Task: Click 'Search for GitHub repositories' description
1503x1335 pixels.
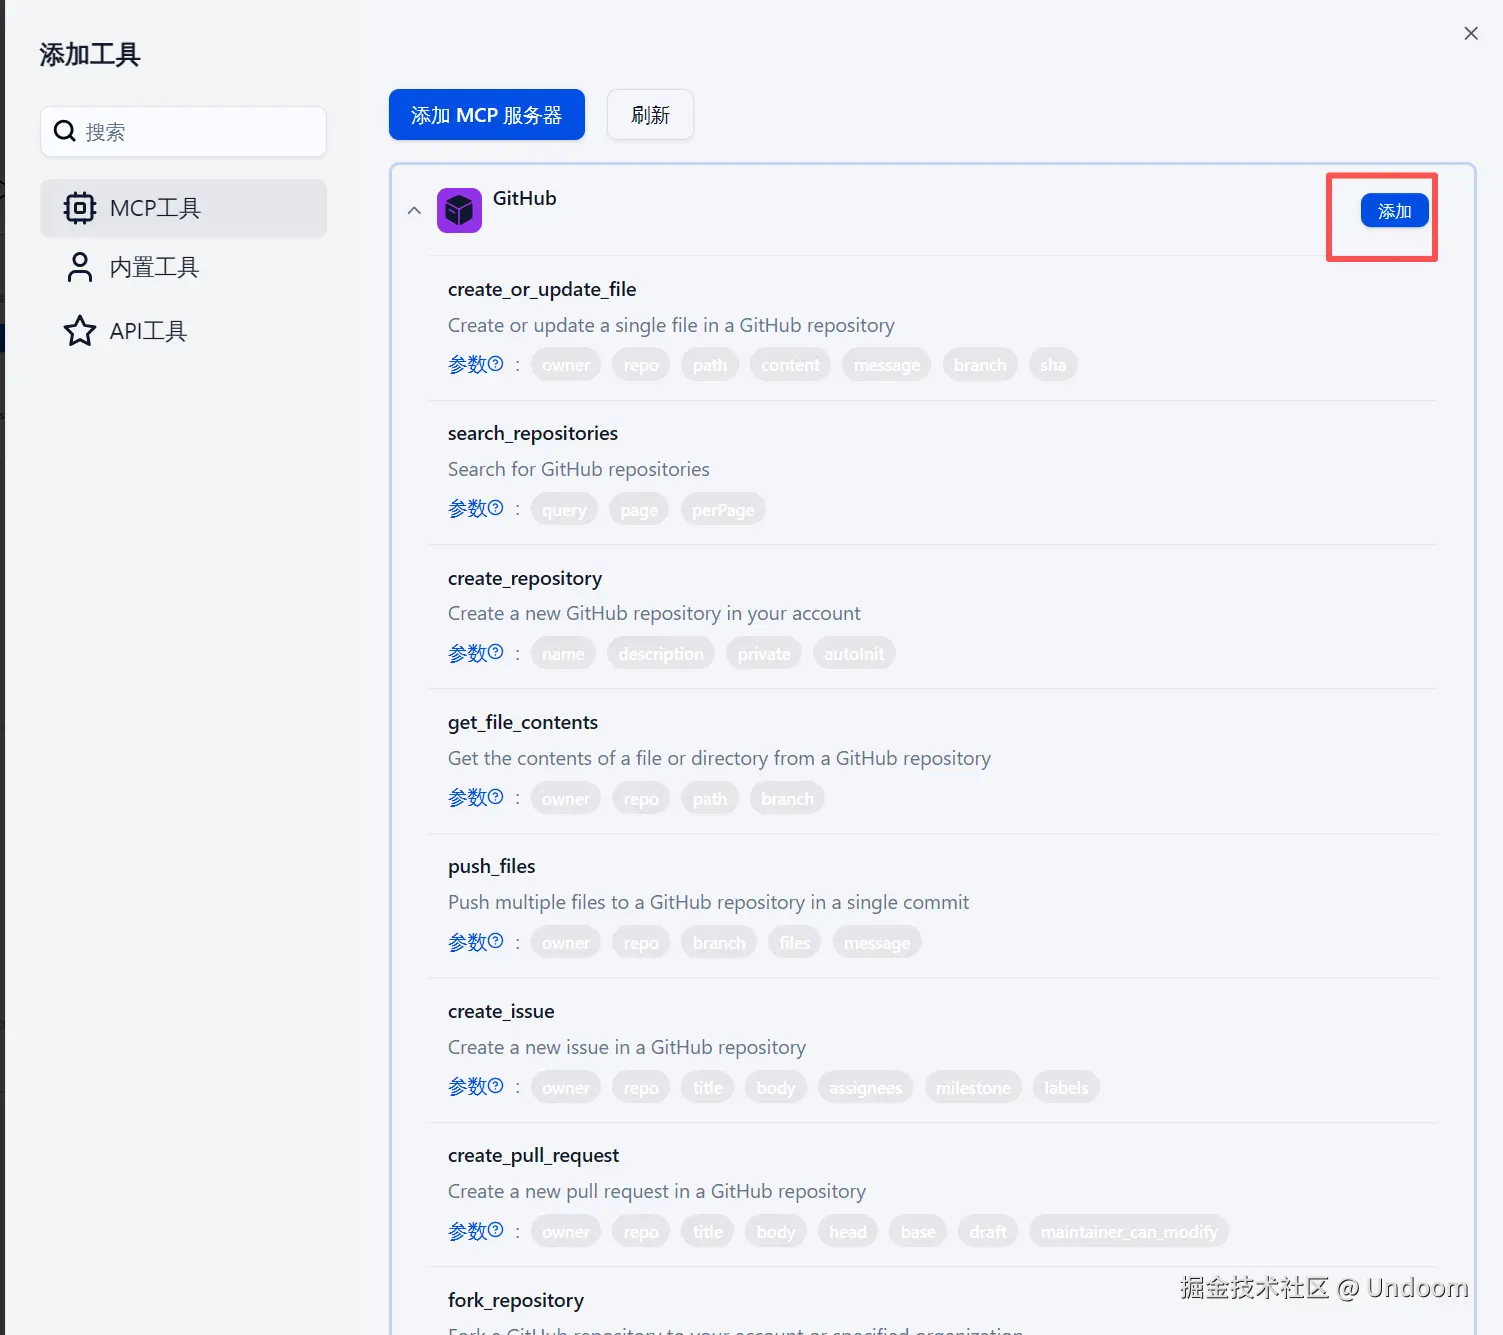Action: click(x=579, y=469)
